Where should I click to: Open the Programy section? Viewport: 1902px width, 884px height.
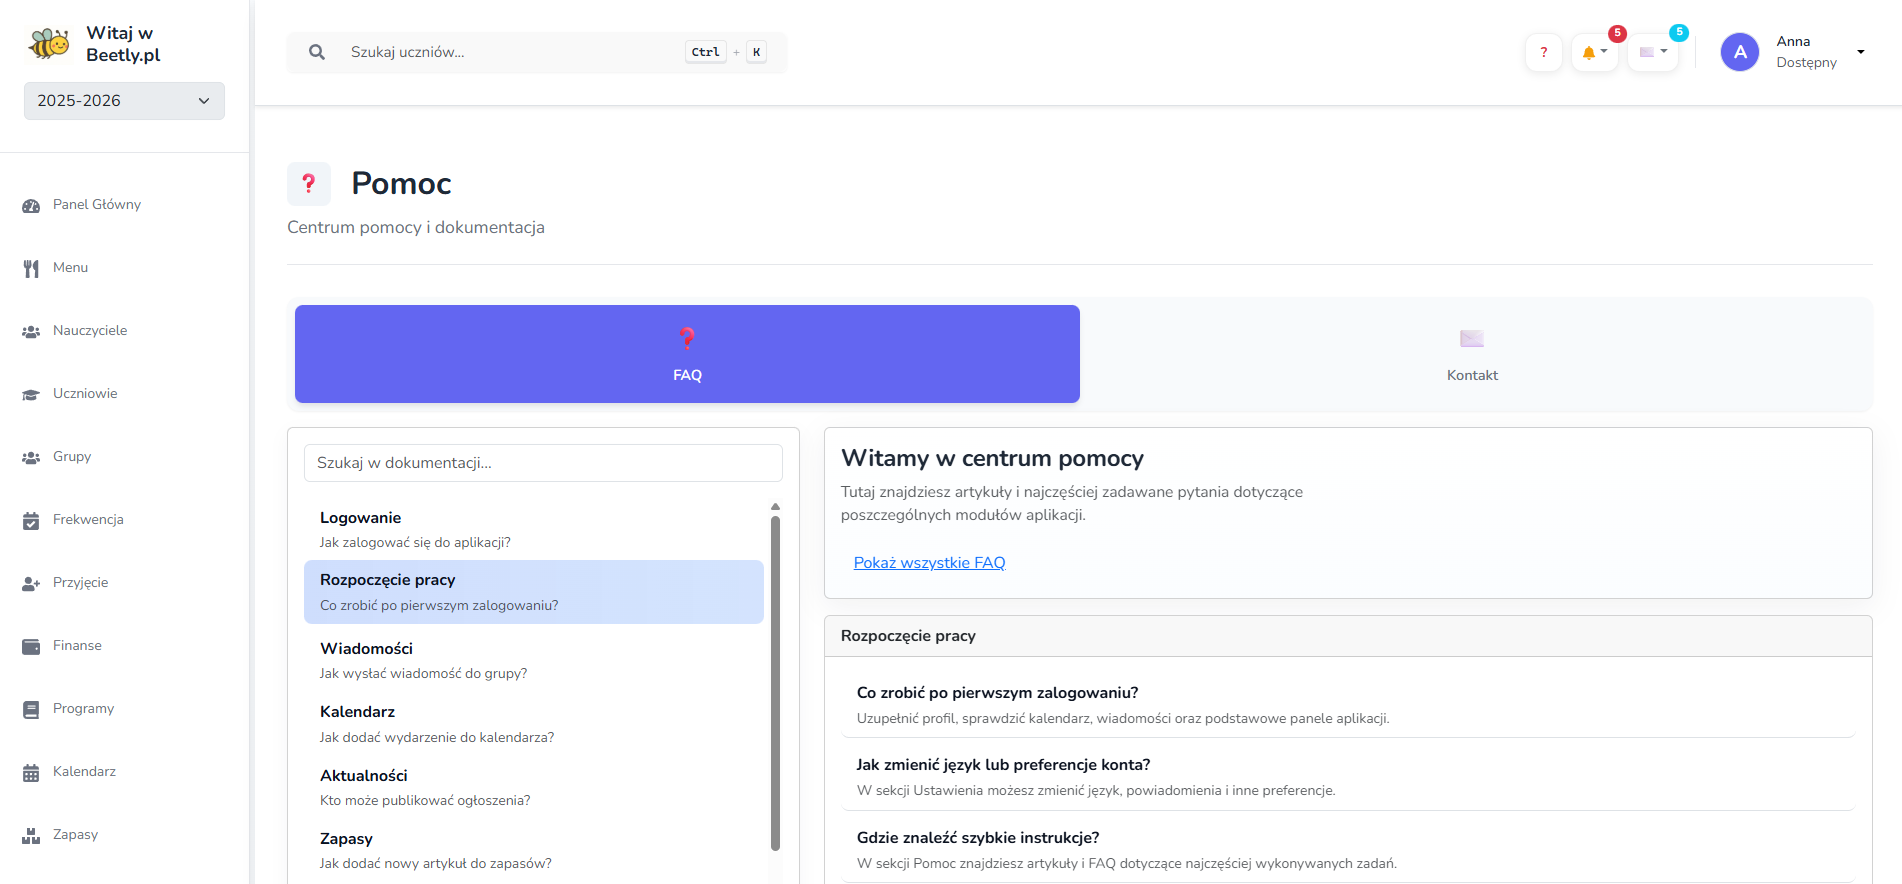pos(83,709)
